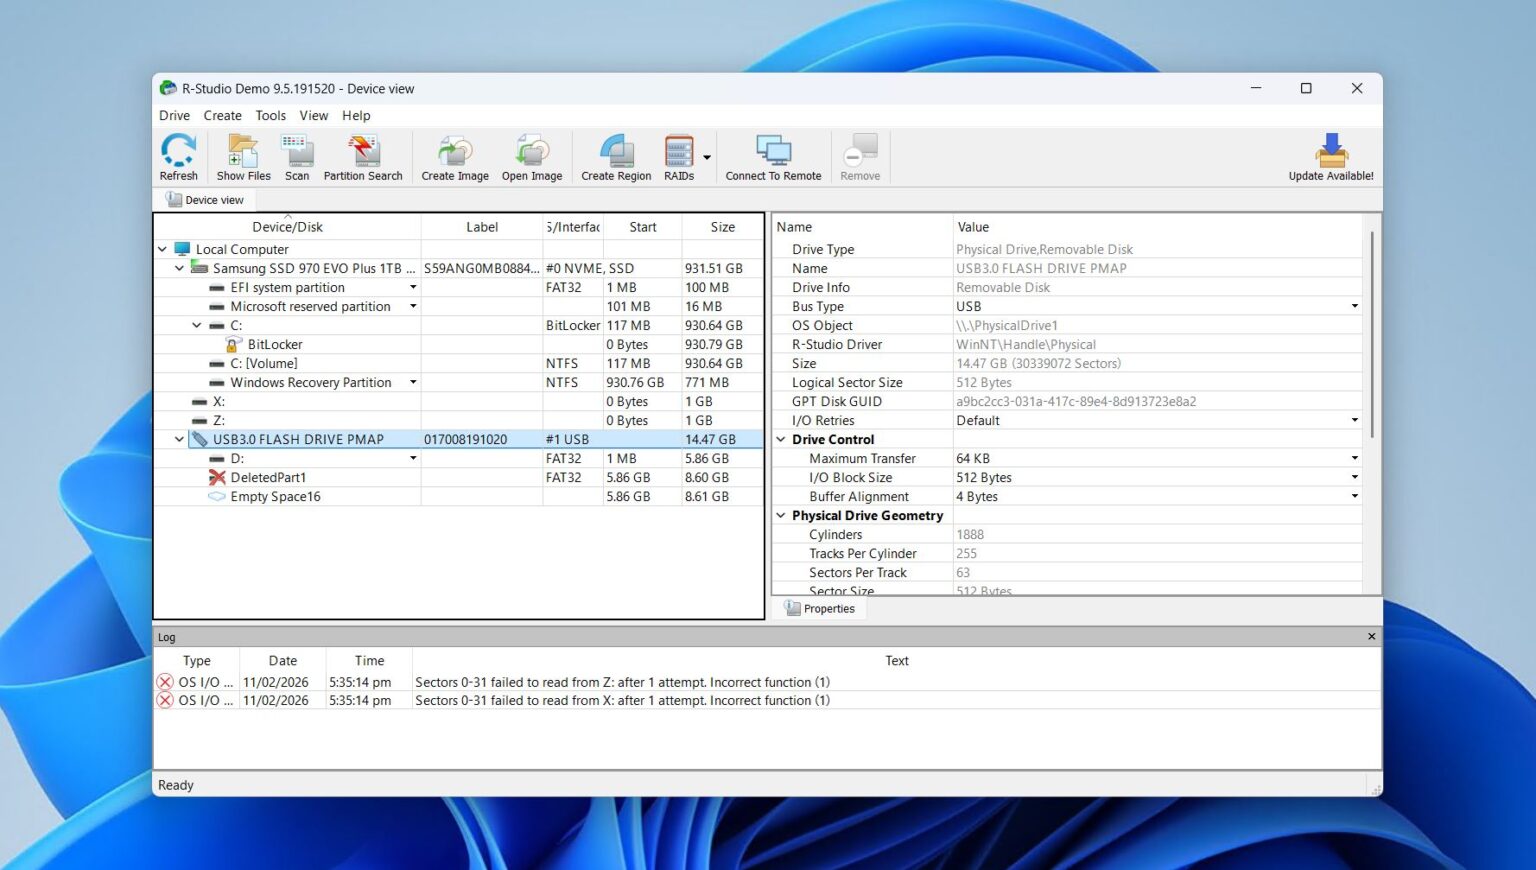Image resolution: width=1536 pixels, height=870 pixels.
Task: Click the Ready status bar text
Action: pyautogui.click(x=176, y=785)
